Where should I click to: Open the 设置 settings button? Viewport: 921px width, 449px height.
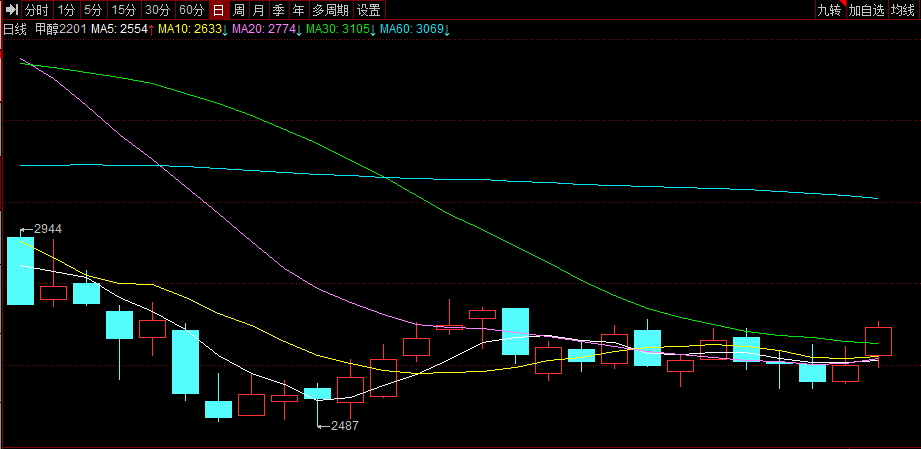coord(369,9)
